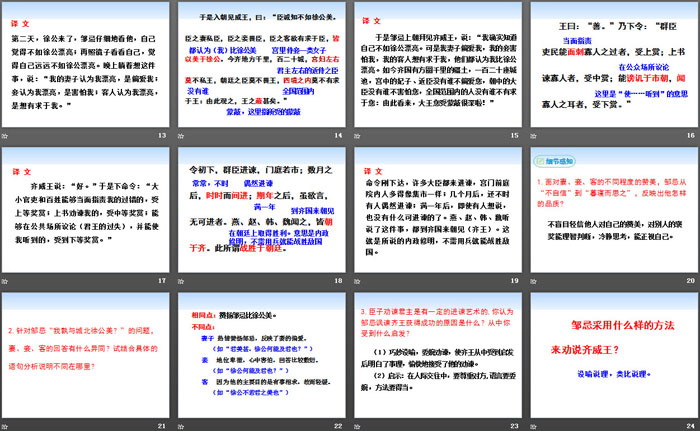700x431 pixels.
Task: Click the animation star icon under slide 24
Action: tap(533, 427)
